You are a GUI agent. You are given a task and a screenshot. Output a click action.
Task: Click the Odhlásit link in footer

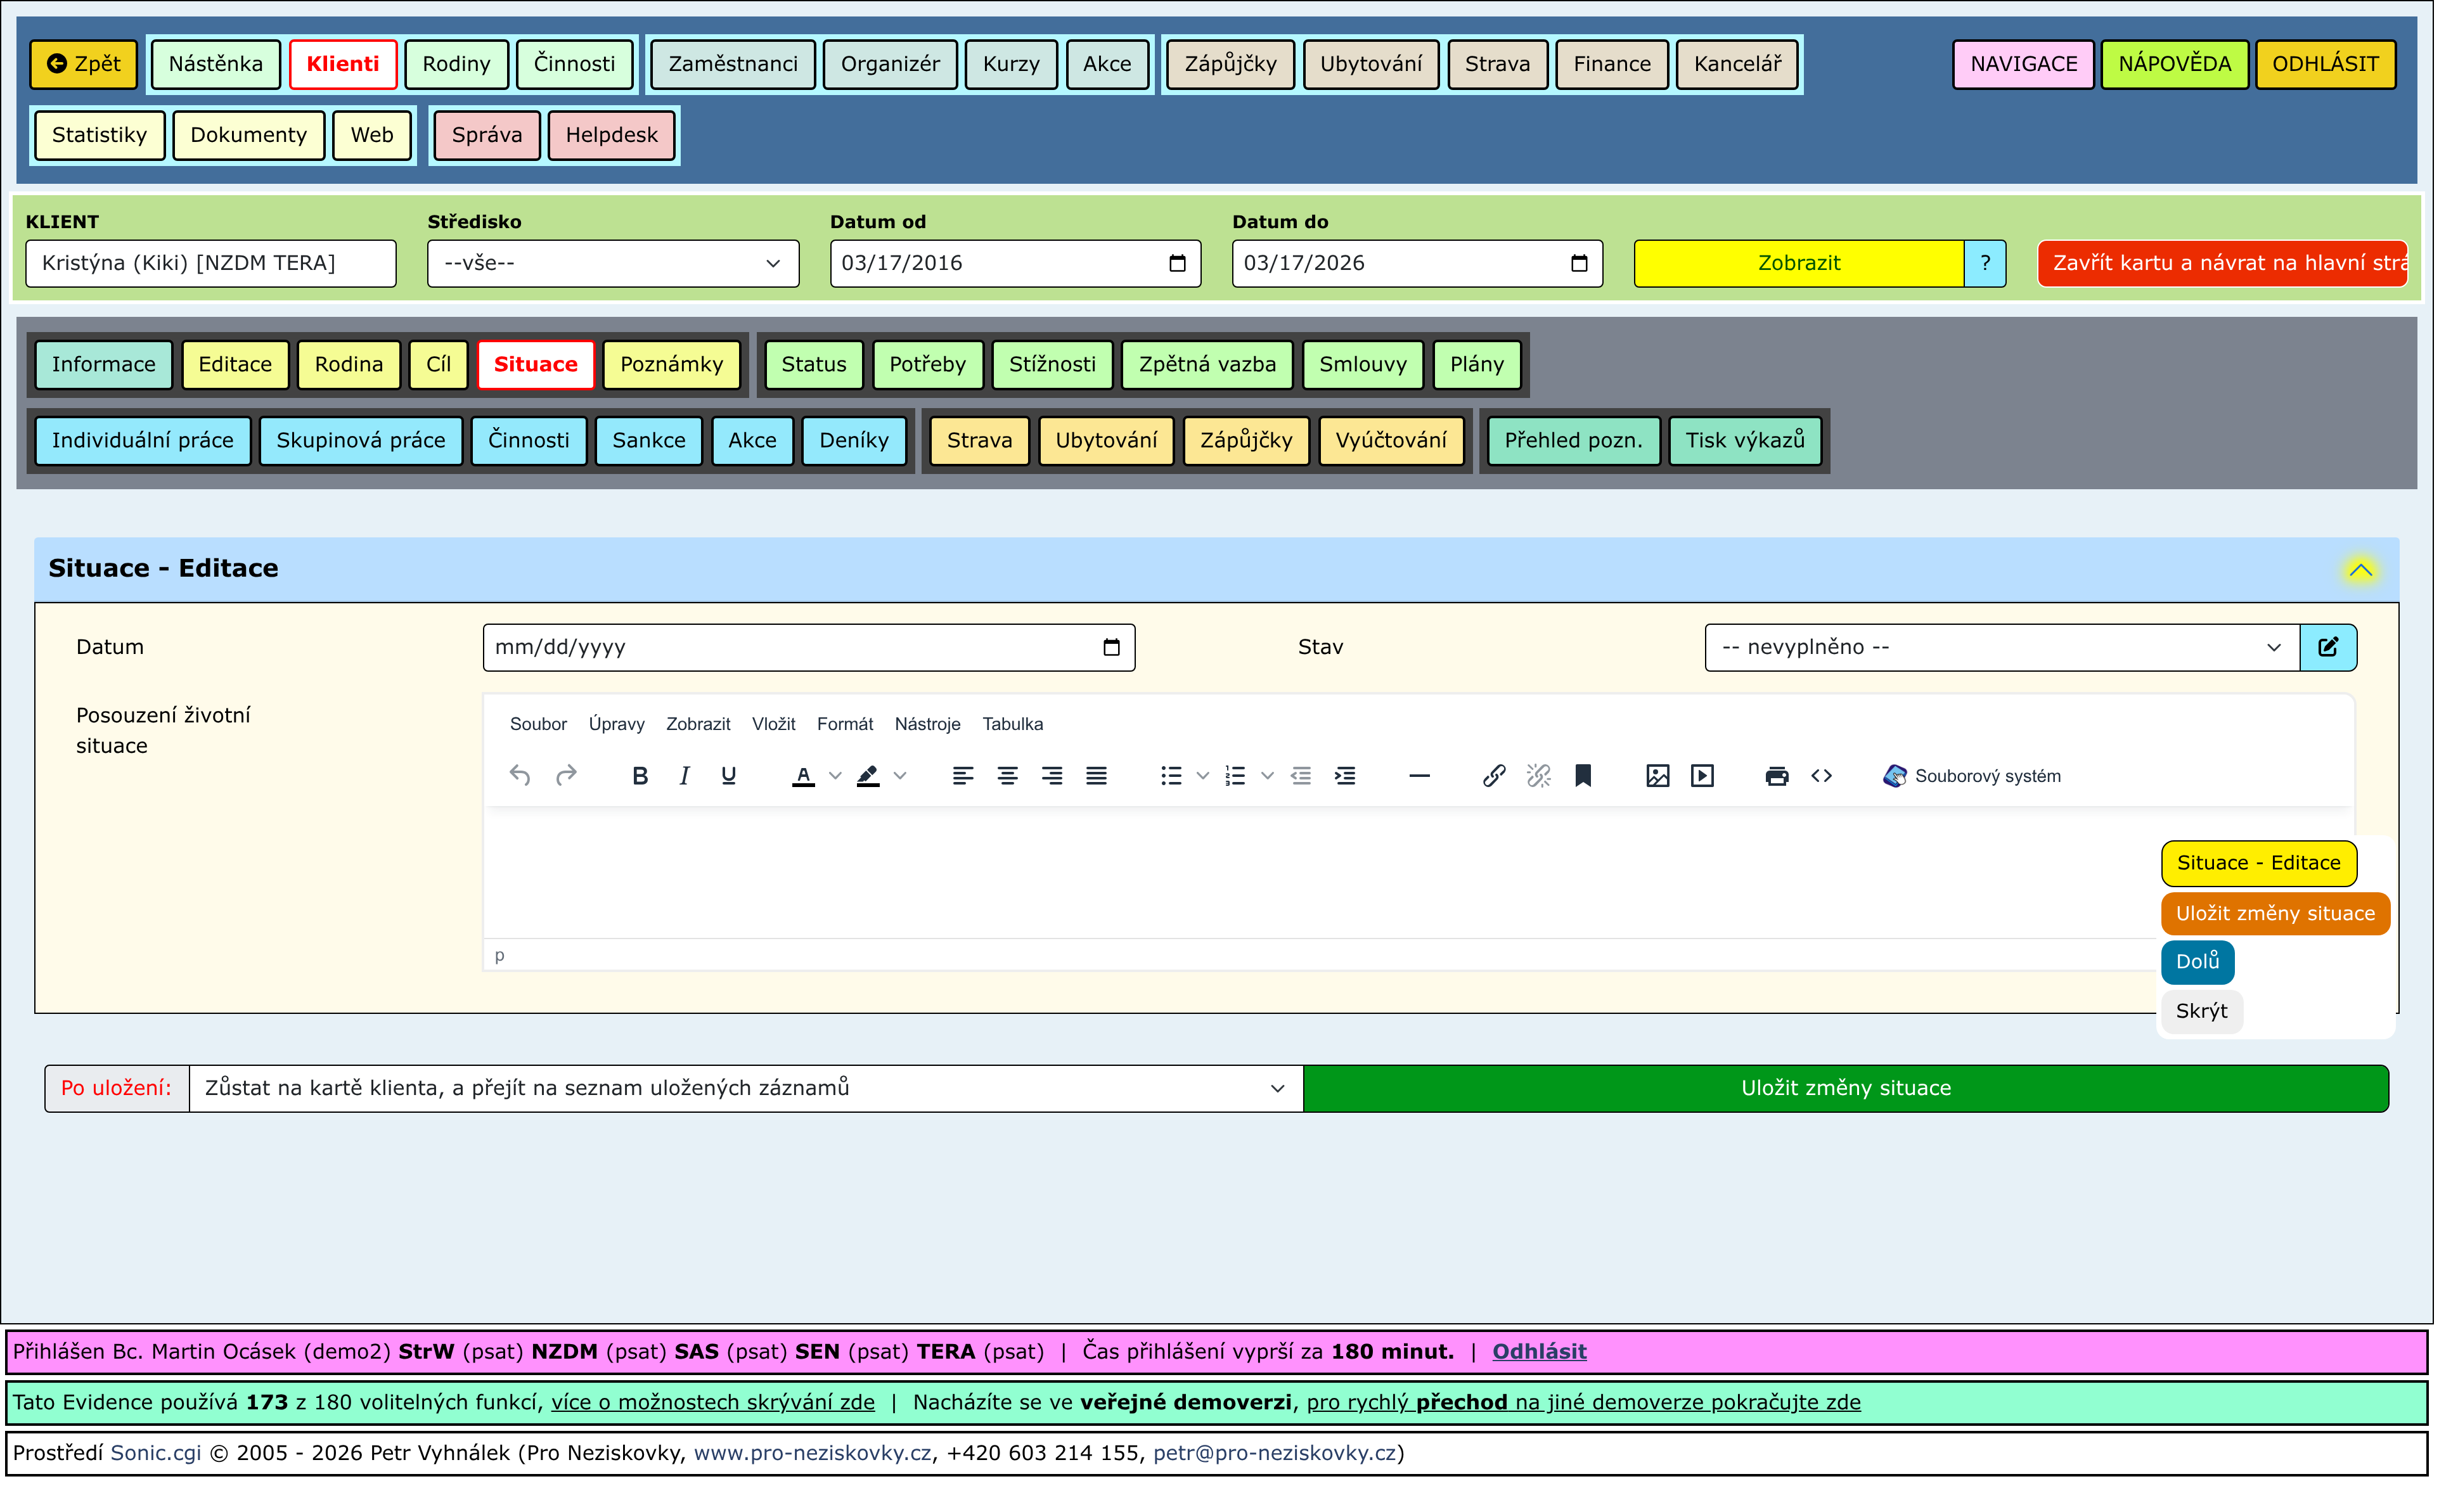[x=1538, y=1352]
